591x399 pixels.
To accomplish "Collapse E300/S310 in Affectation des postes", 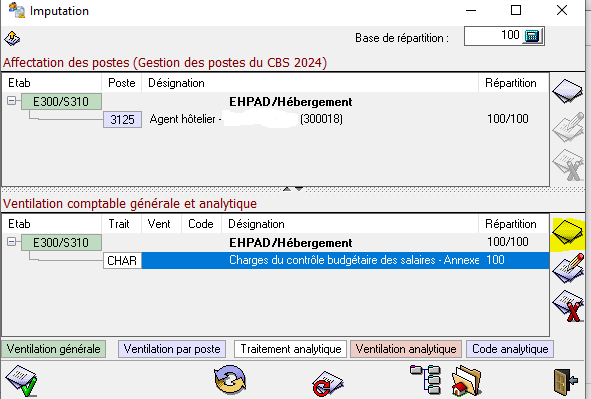I will pyautogui.click(x=12, y=101).
